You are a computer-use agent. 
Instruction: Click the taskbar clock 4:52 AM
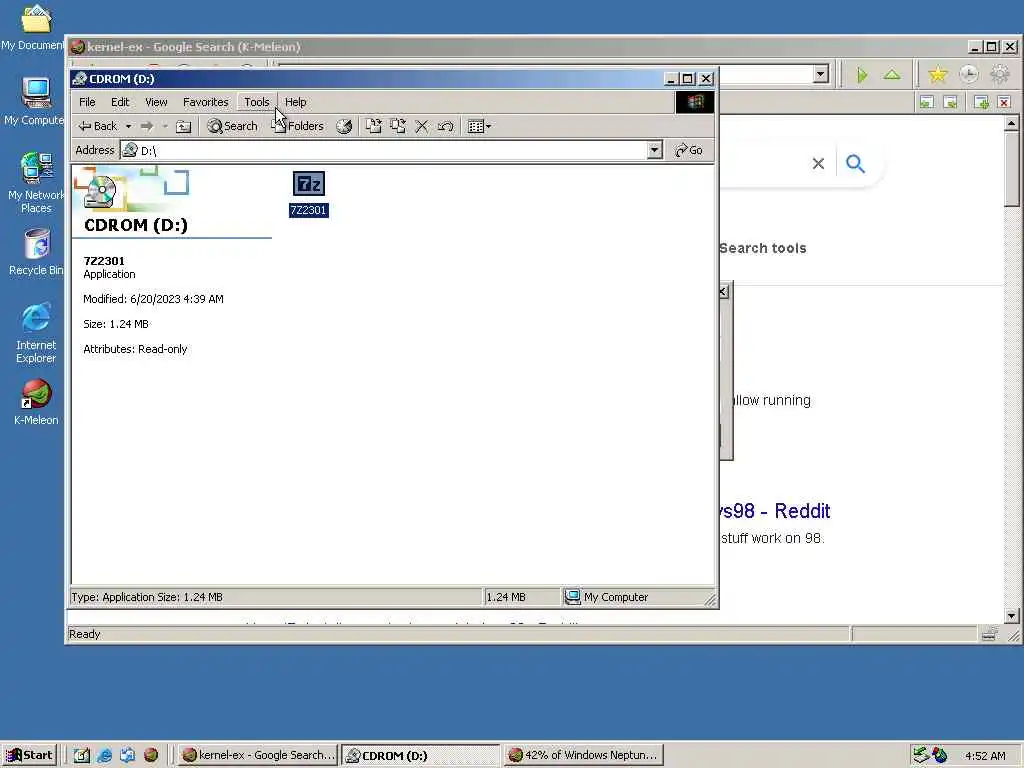(x=985, y=756)
